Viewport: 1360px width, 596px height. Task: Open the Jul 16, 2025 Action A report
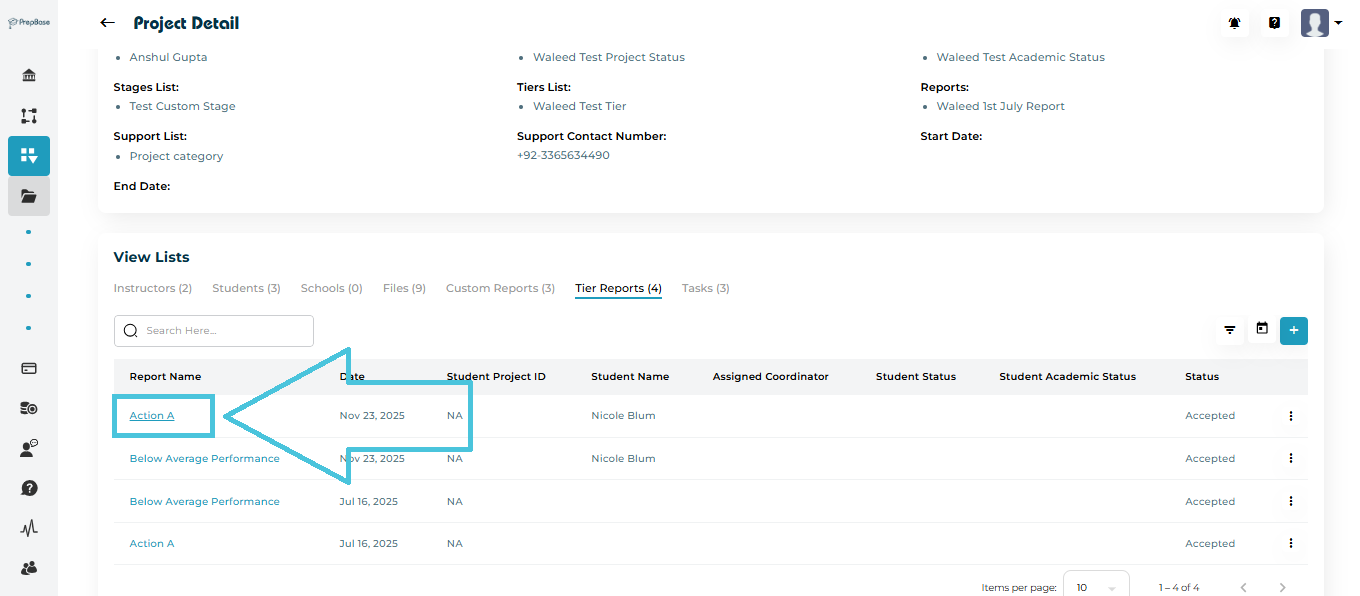(x=152, y=544)
